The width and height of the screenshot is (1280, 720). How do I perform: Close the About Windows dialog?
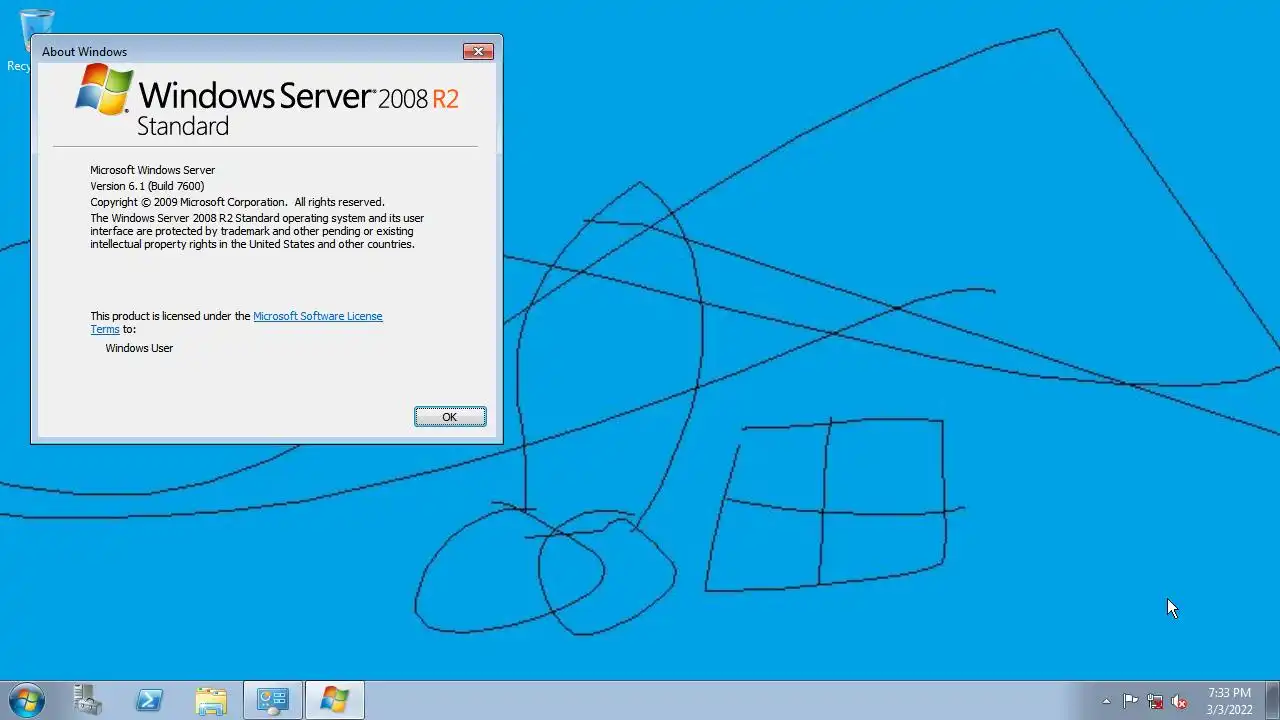(478, 51)
